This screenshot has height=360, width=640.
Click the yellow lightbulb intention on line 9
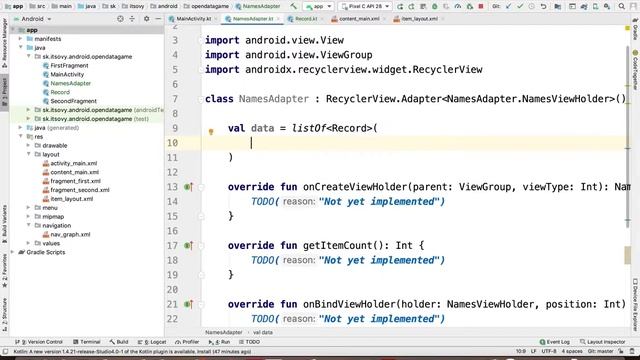pyautogui.click(x=211, y=131)
